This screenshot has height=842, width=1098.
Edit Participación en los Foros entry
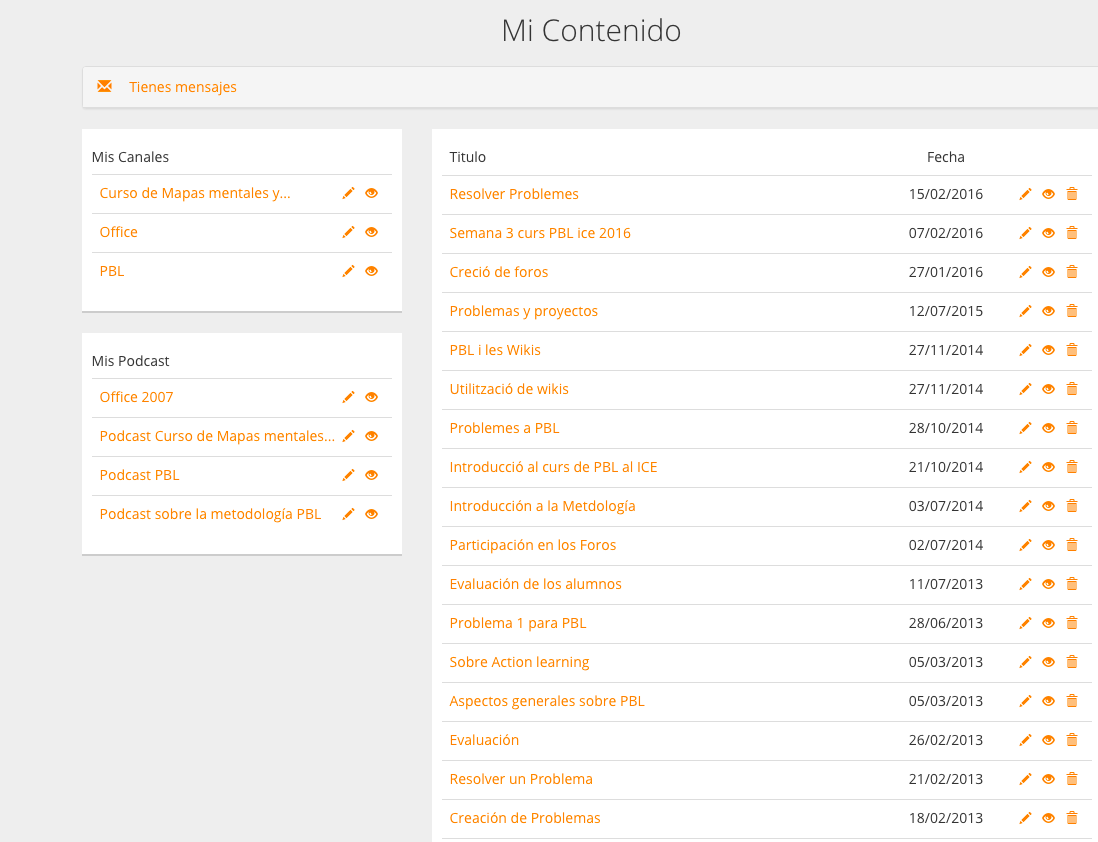1025,546
